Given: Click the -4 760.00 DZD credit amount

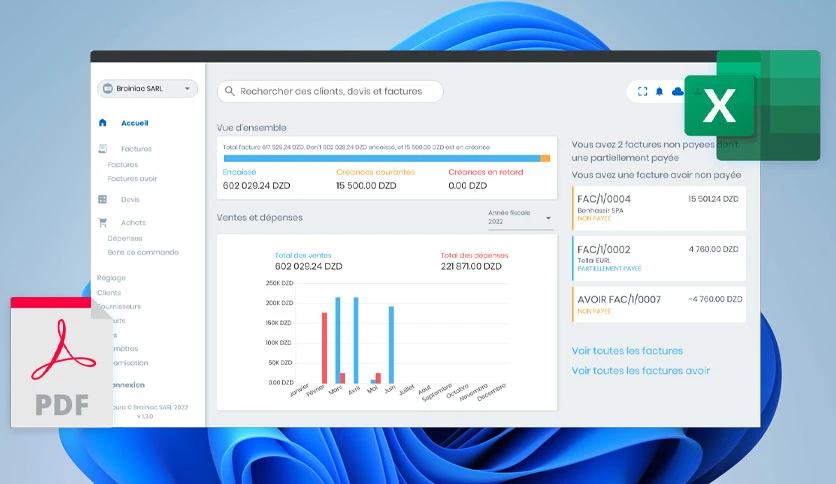Looking at the screenshot, I should tap(715, 299).
